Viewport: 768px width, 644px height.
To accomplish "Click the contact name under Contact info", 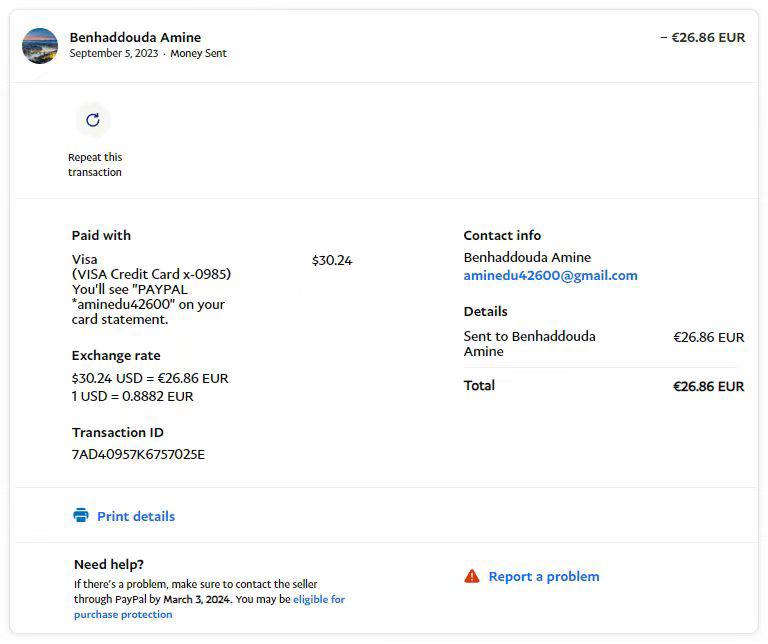I will click(527, 257).
